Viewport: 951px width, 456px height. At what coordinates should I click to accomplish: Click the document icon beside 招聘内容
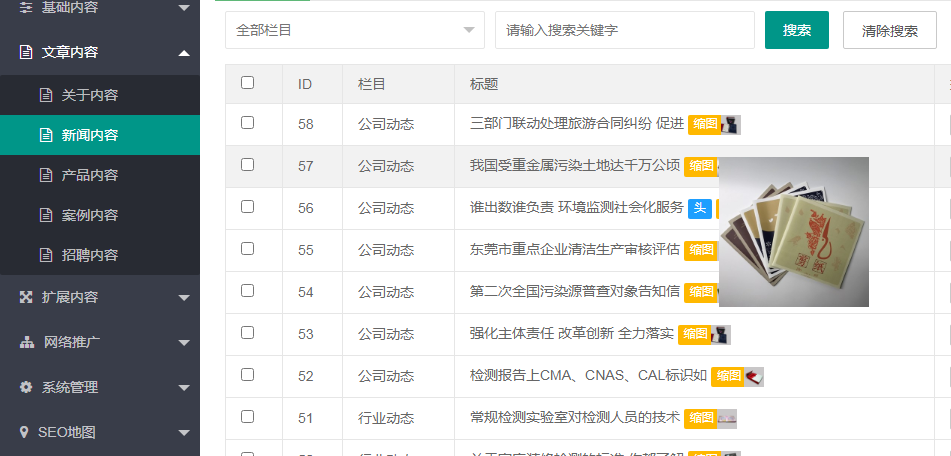click(x=45, y=255)
